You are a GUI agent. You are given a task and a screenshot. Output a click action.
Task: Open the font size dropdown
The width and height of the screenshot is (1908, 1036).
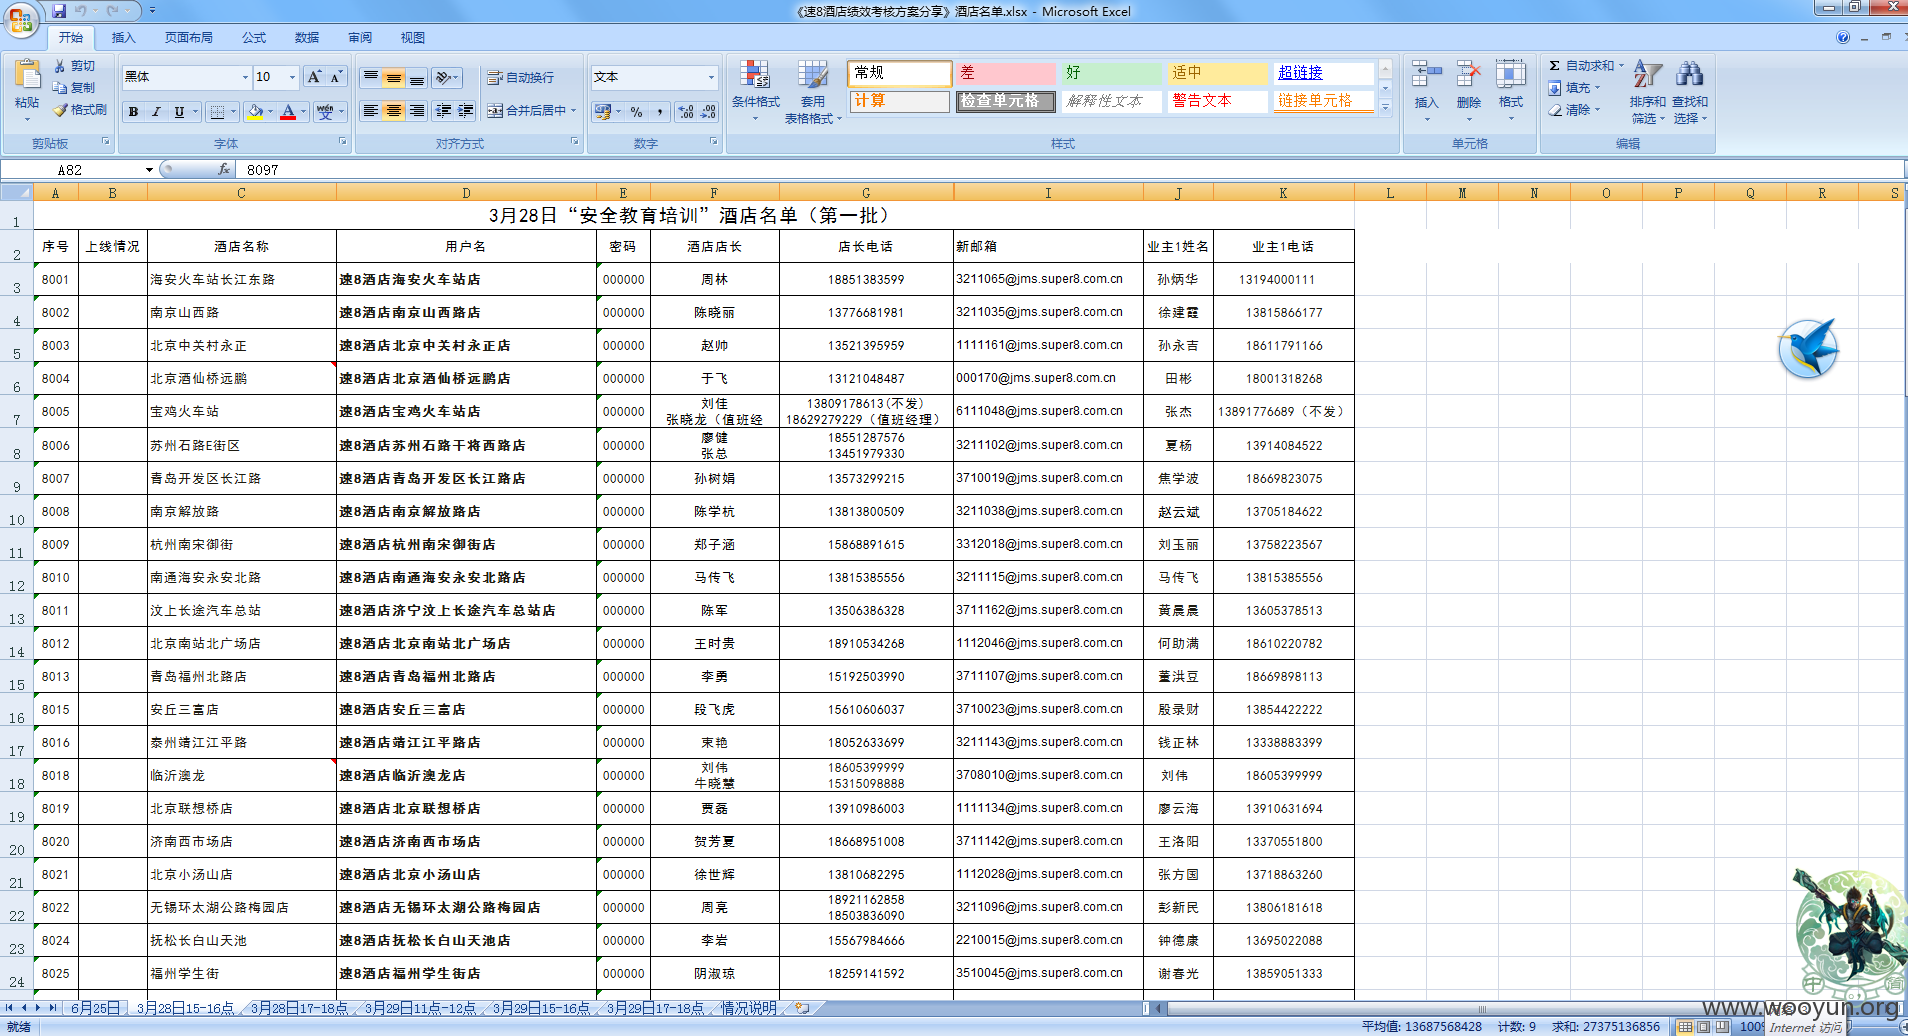pos(292,77)
